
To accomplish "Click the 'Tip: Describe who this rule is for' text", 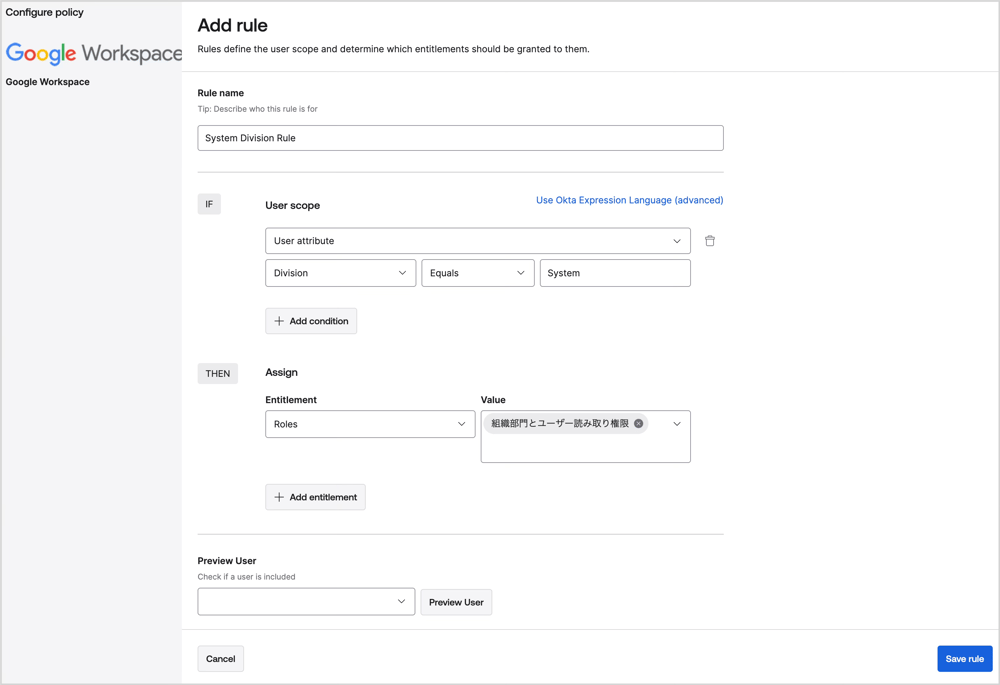I will pos(258,109).
